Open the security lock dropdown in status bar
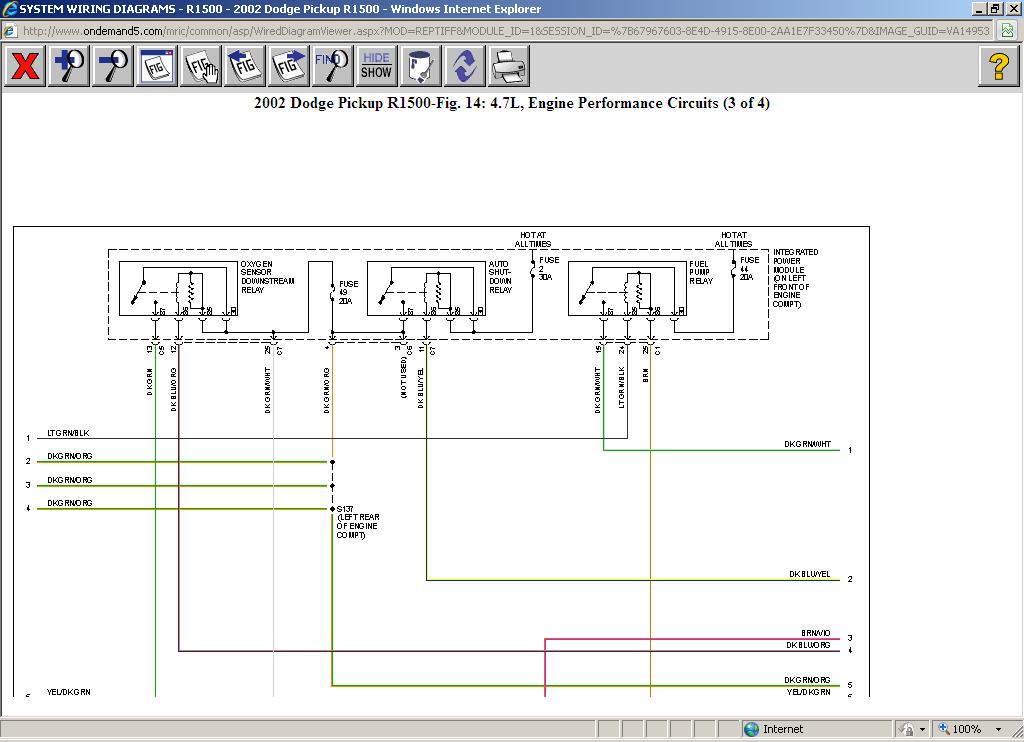Image resolution: width=1024 pixels, height=742 pixels. [922, 729]
